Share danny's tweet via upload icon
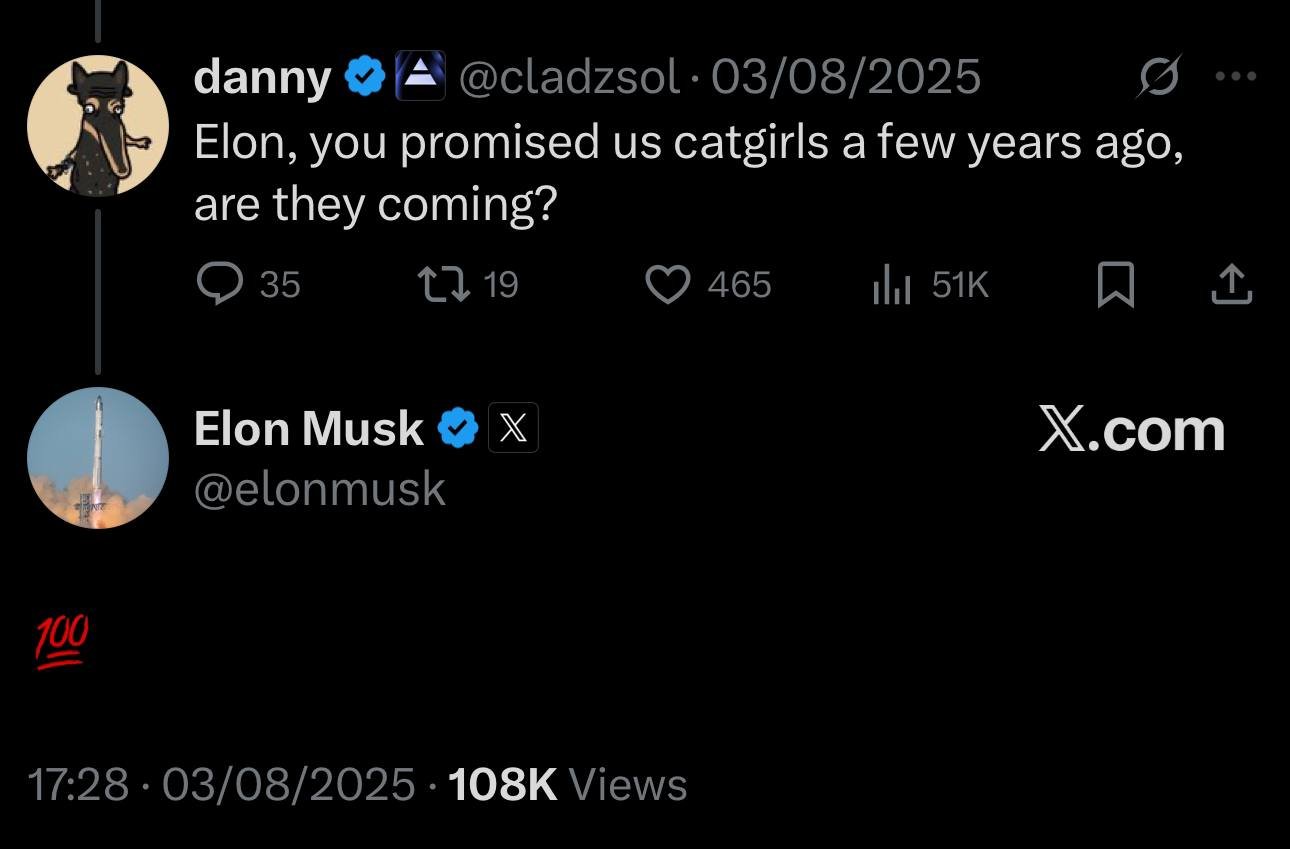The width and height of the screenshot is (1290, 849). pyautogui.click(x=1231, y=285)
